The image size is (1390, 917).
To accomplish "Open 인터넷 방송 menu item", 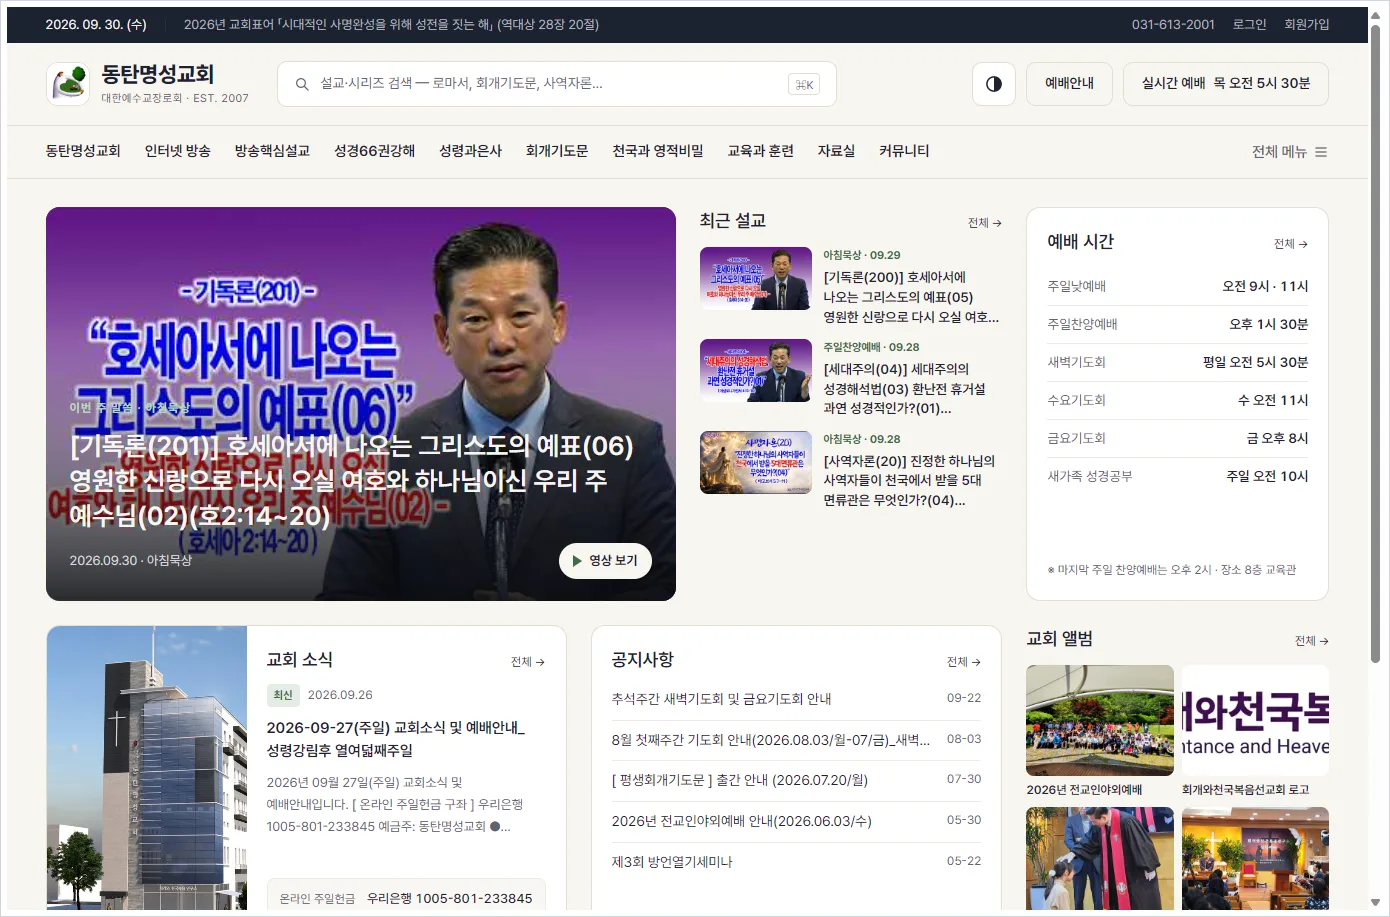I will [178, 151].
